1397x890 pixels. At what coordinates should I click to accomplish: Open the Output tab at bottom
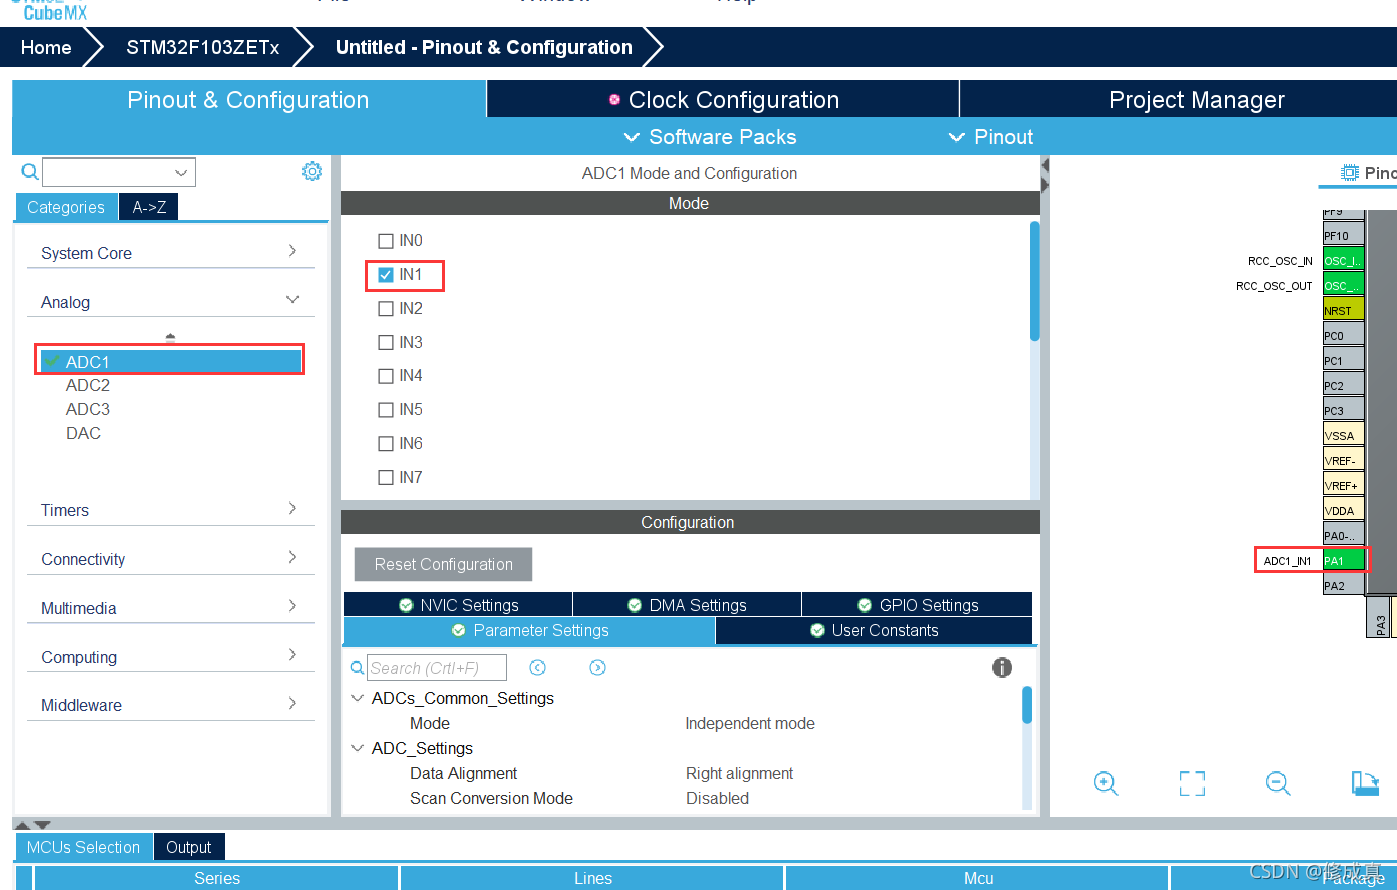[189, 847]
